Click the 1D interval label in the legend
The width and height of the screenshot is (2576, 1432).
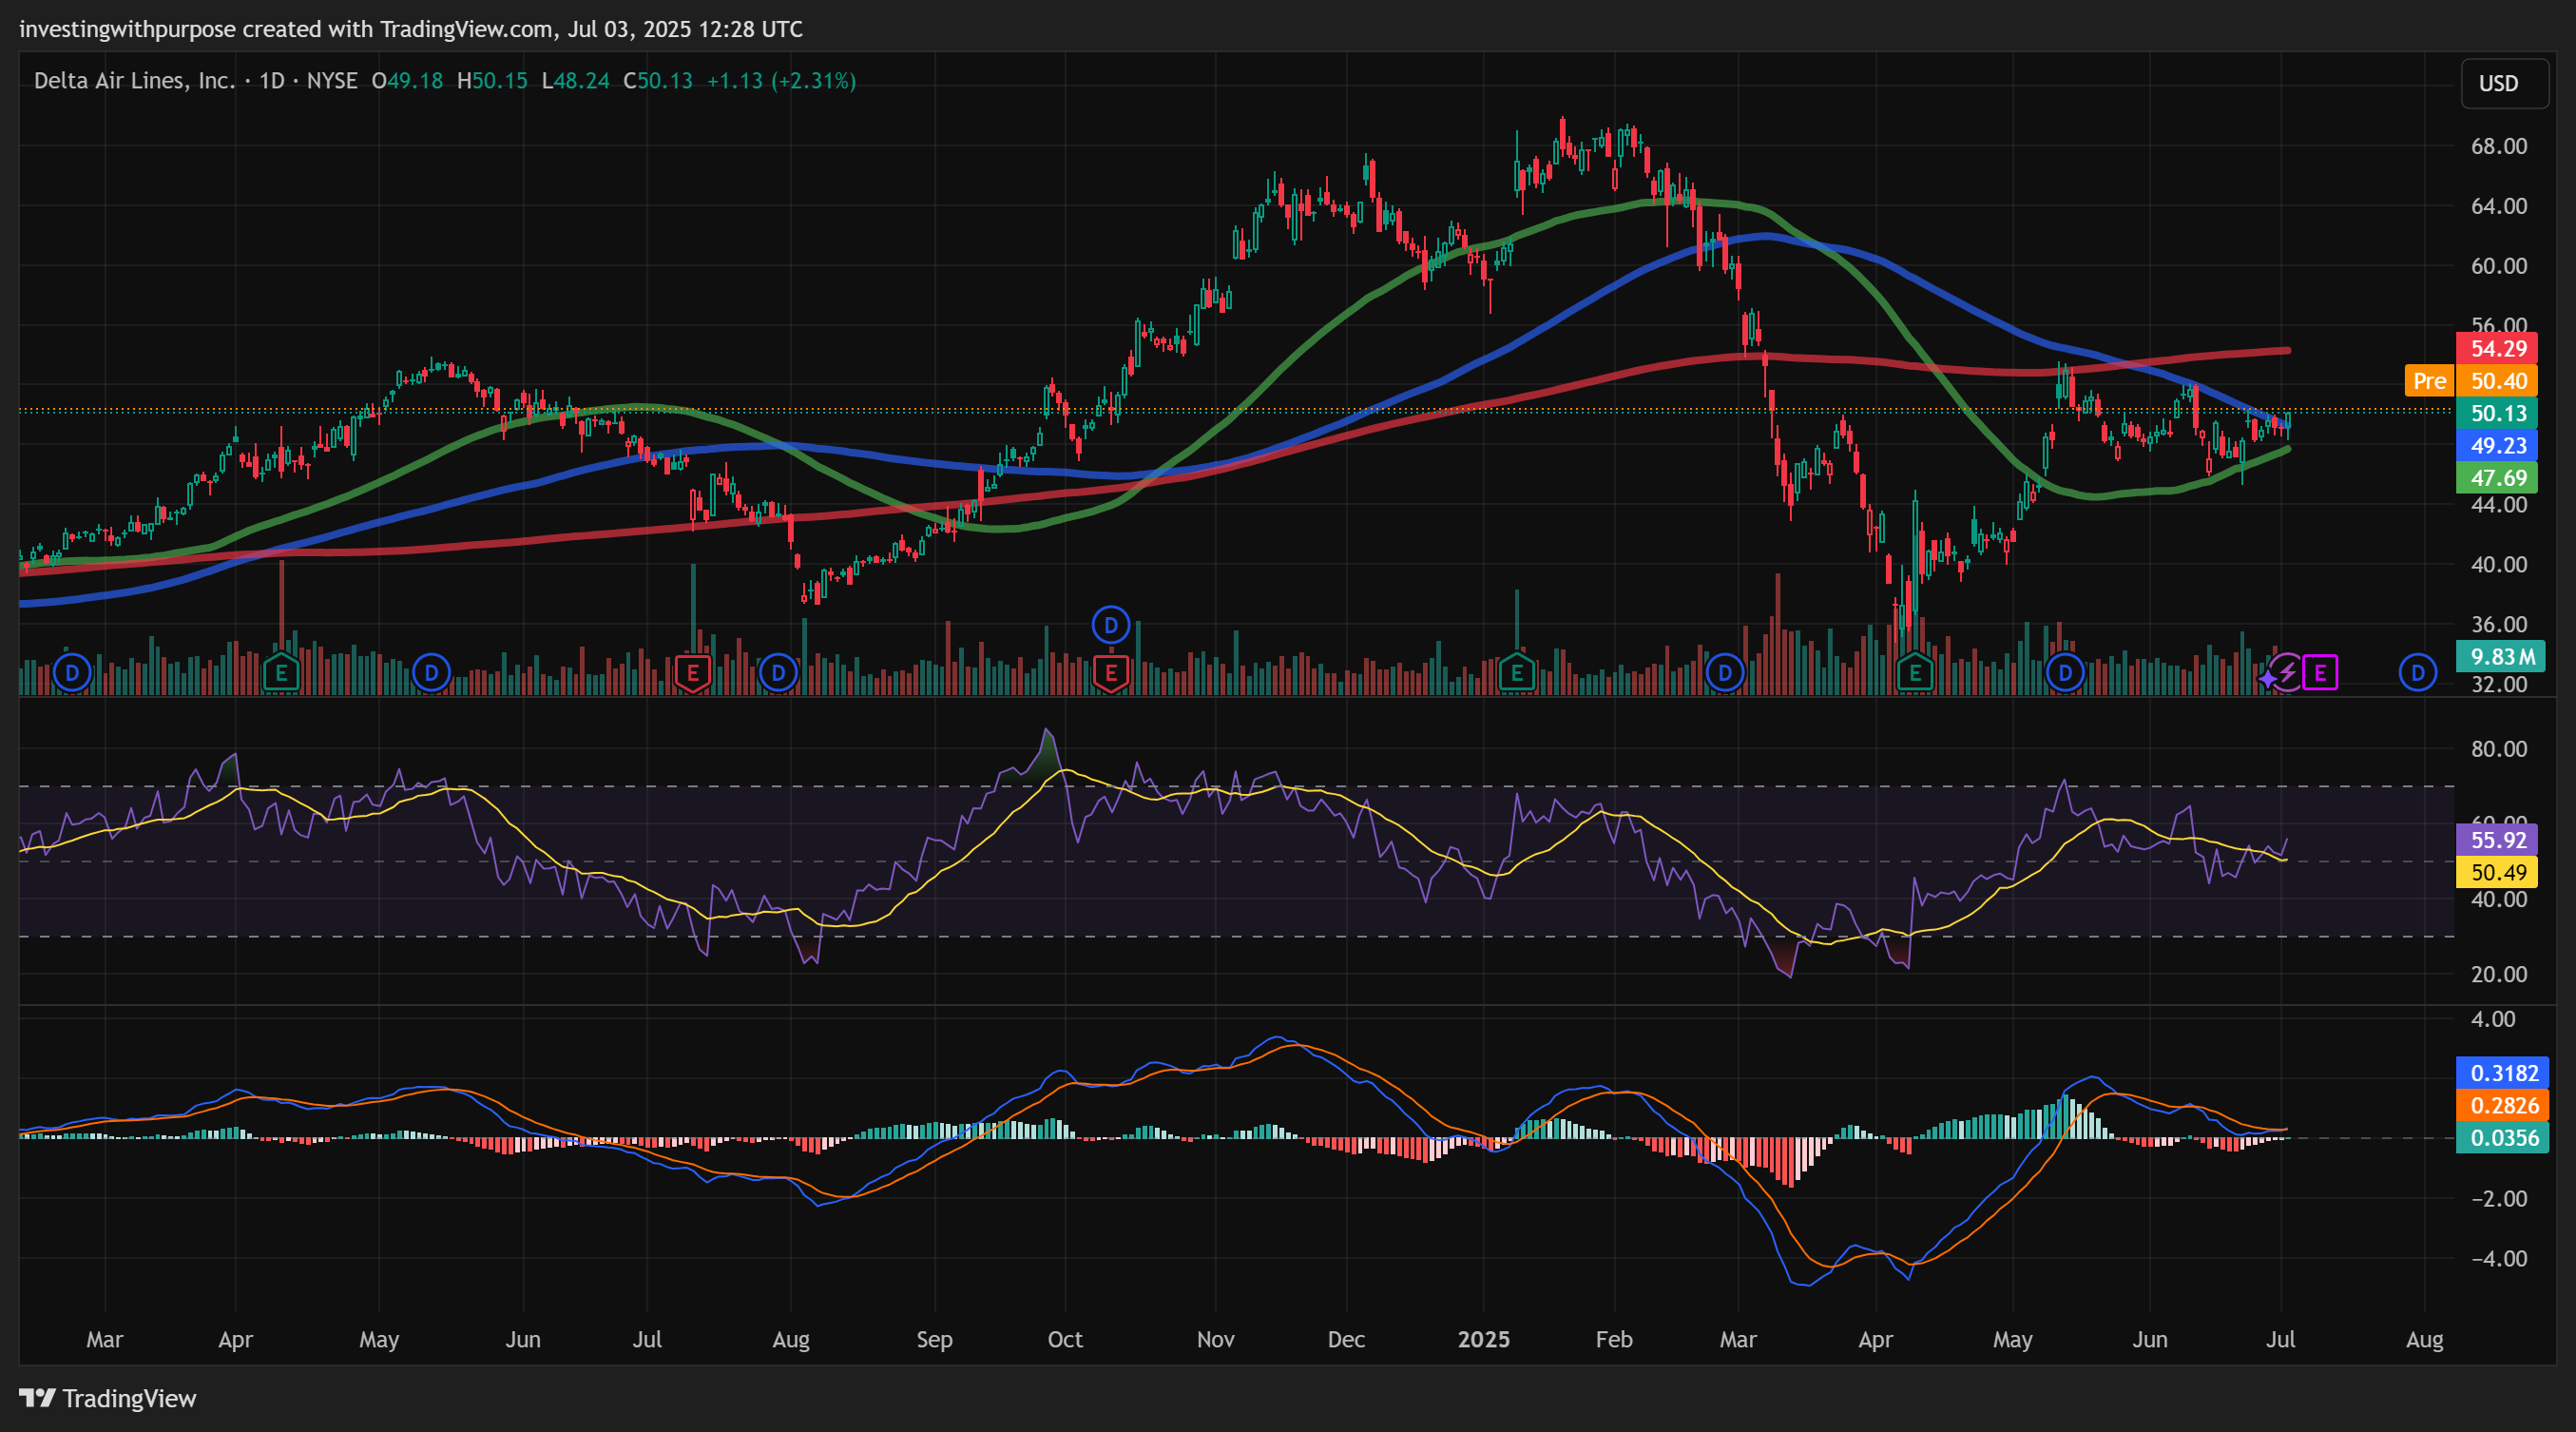[x=272, y=81]
